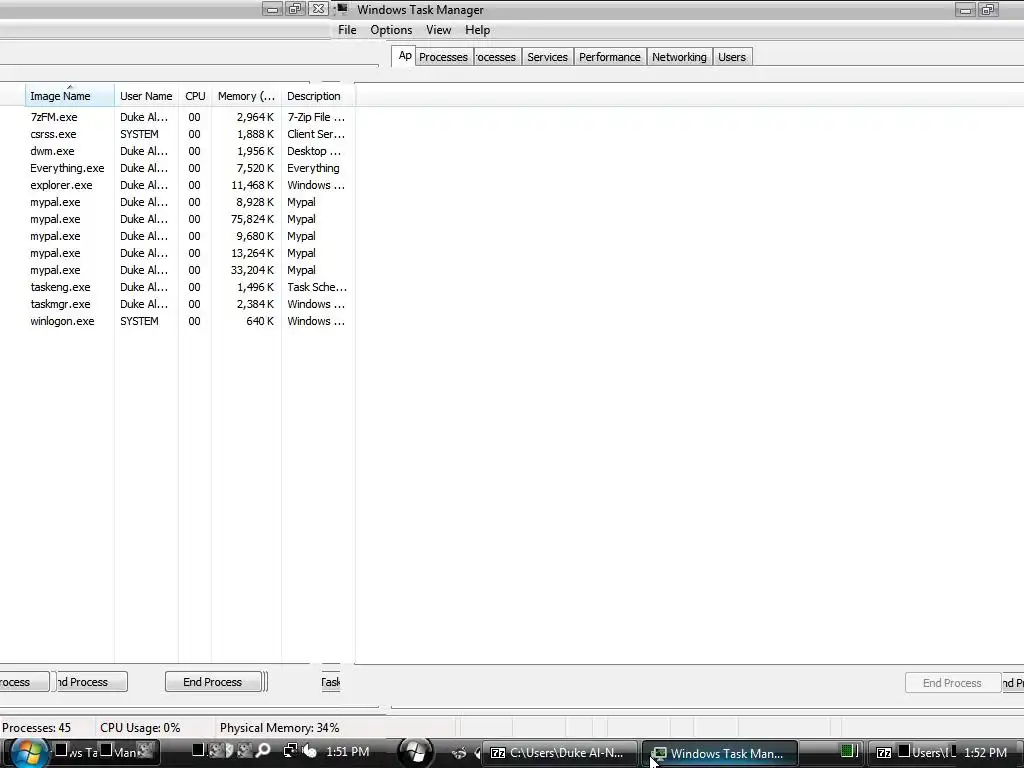Click the 11,468 K memory value

(x=252, y=185)
